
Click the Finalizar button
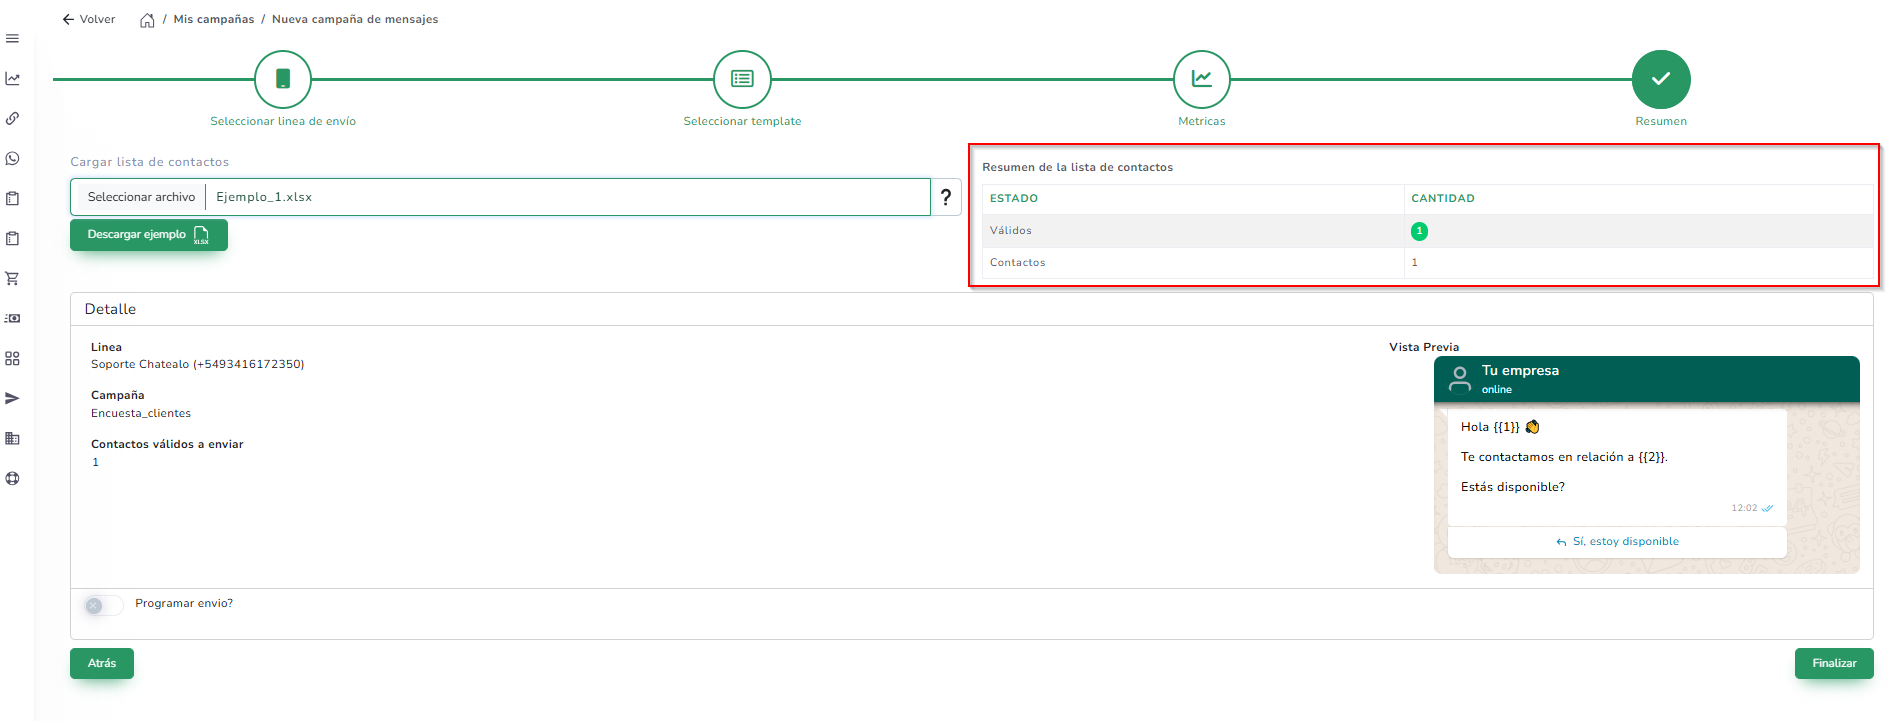pyautogui.click(x=1833, y=664)
